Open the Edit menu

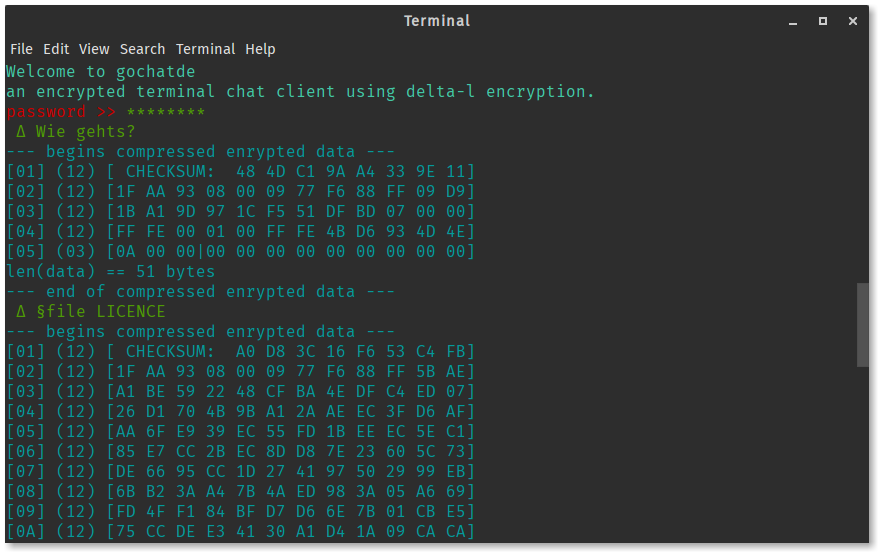click(x=56, y=49)
